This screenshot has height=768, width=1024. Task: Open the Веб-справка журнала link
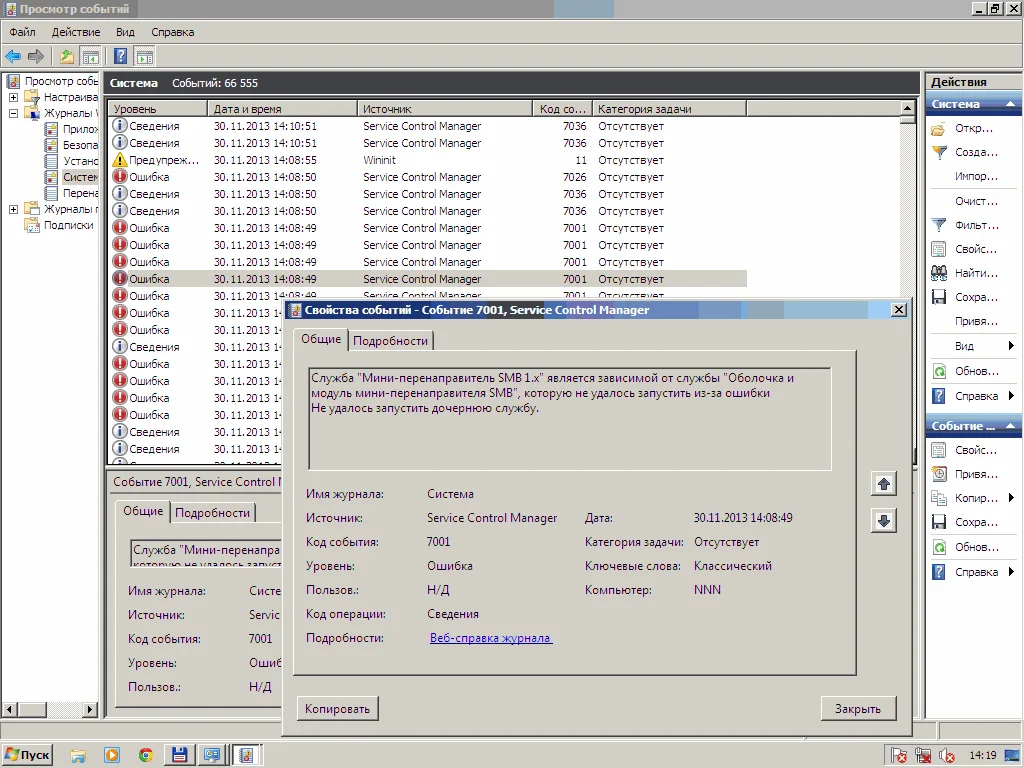point(490,638)
